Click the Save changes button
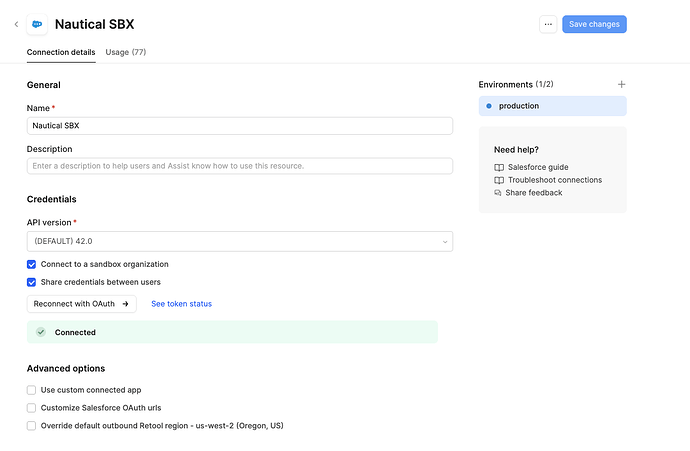The width and height of the screenshot is (690, 451). (x=594, y=24)
